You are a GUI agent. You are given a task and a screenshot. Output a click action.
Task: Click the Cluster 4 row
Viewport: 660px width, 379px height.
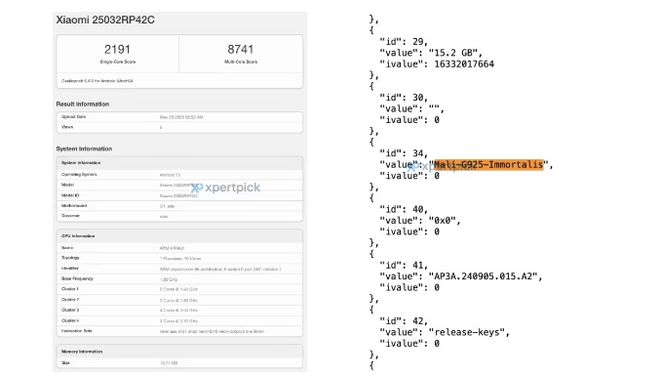(180, 320)
